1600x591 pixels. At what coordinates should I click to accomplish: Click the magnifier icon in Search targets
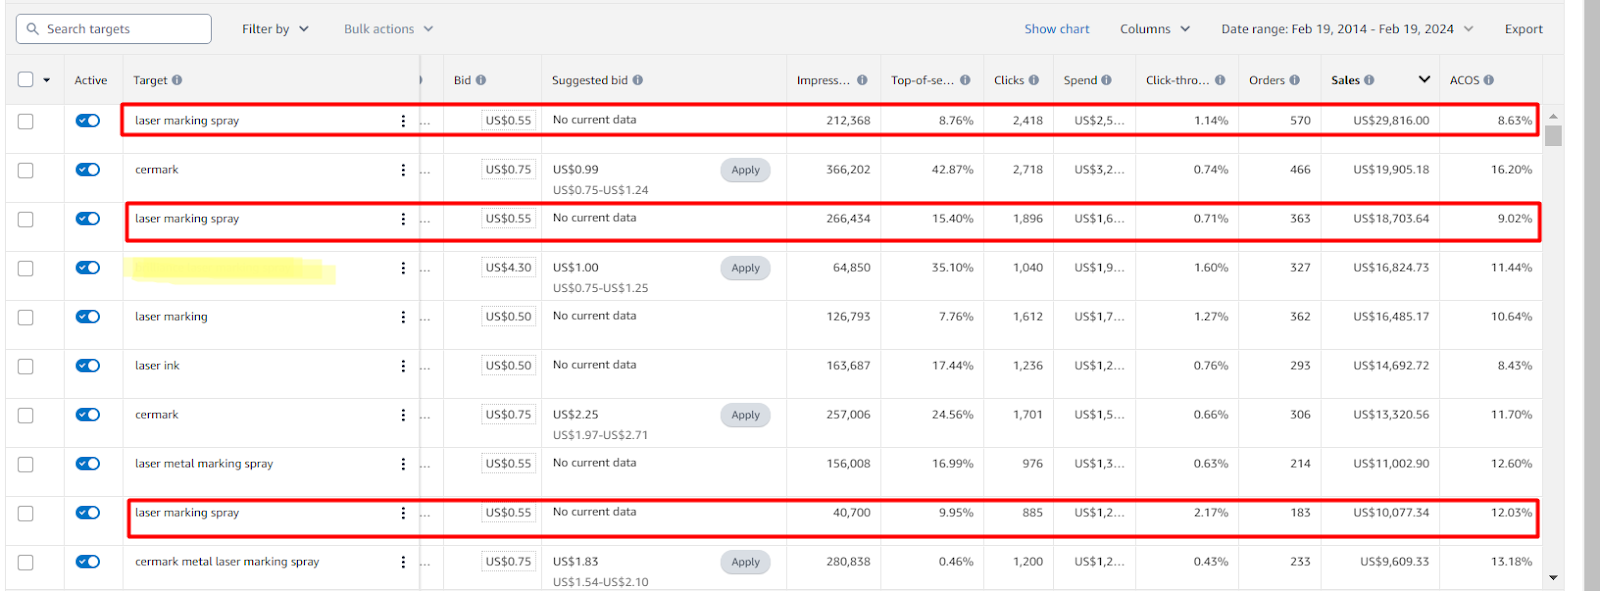[x=33, y=29]
